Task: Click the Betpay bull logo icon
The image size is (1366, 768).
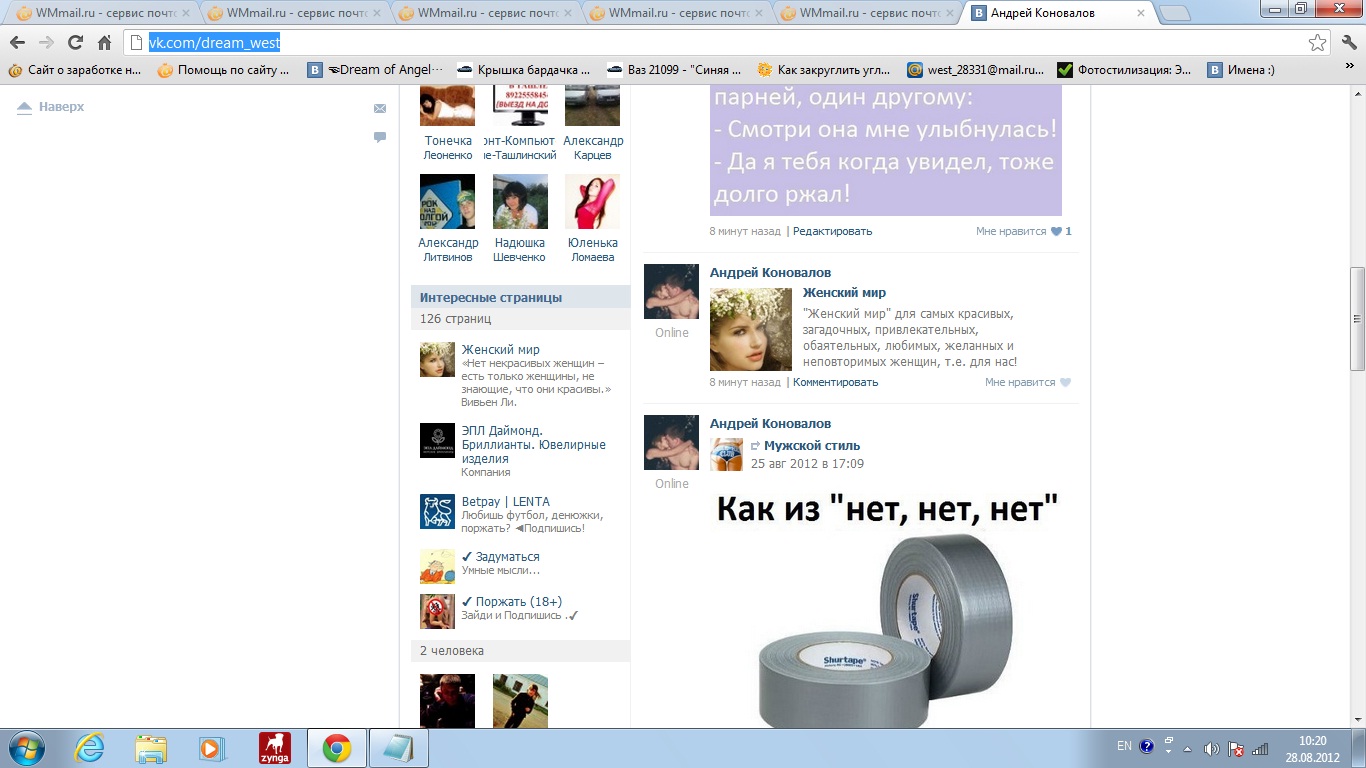Action: pos(437,512)
